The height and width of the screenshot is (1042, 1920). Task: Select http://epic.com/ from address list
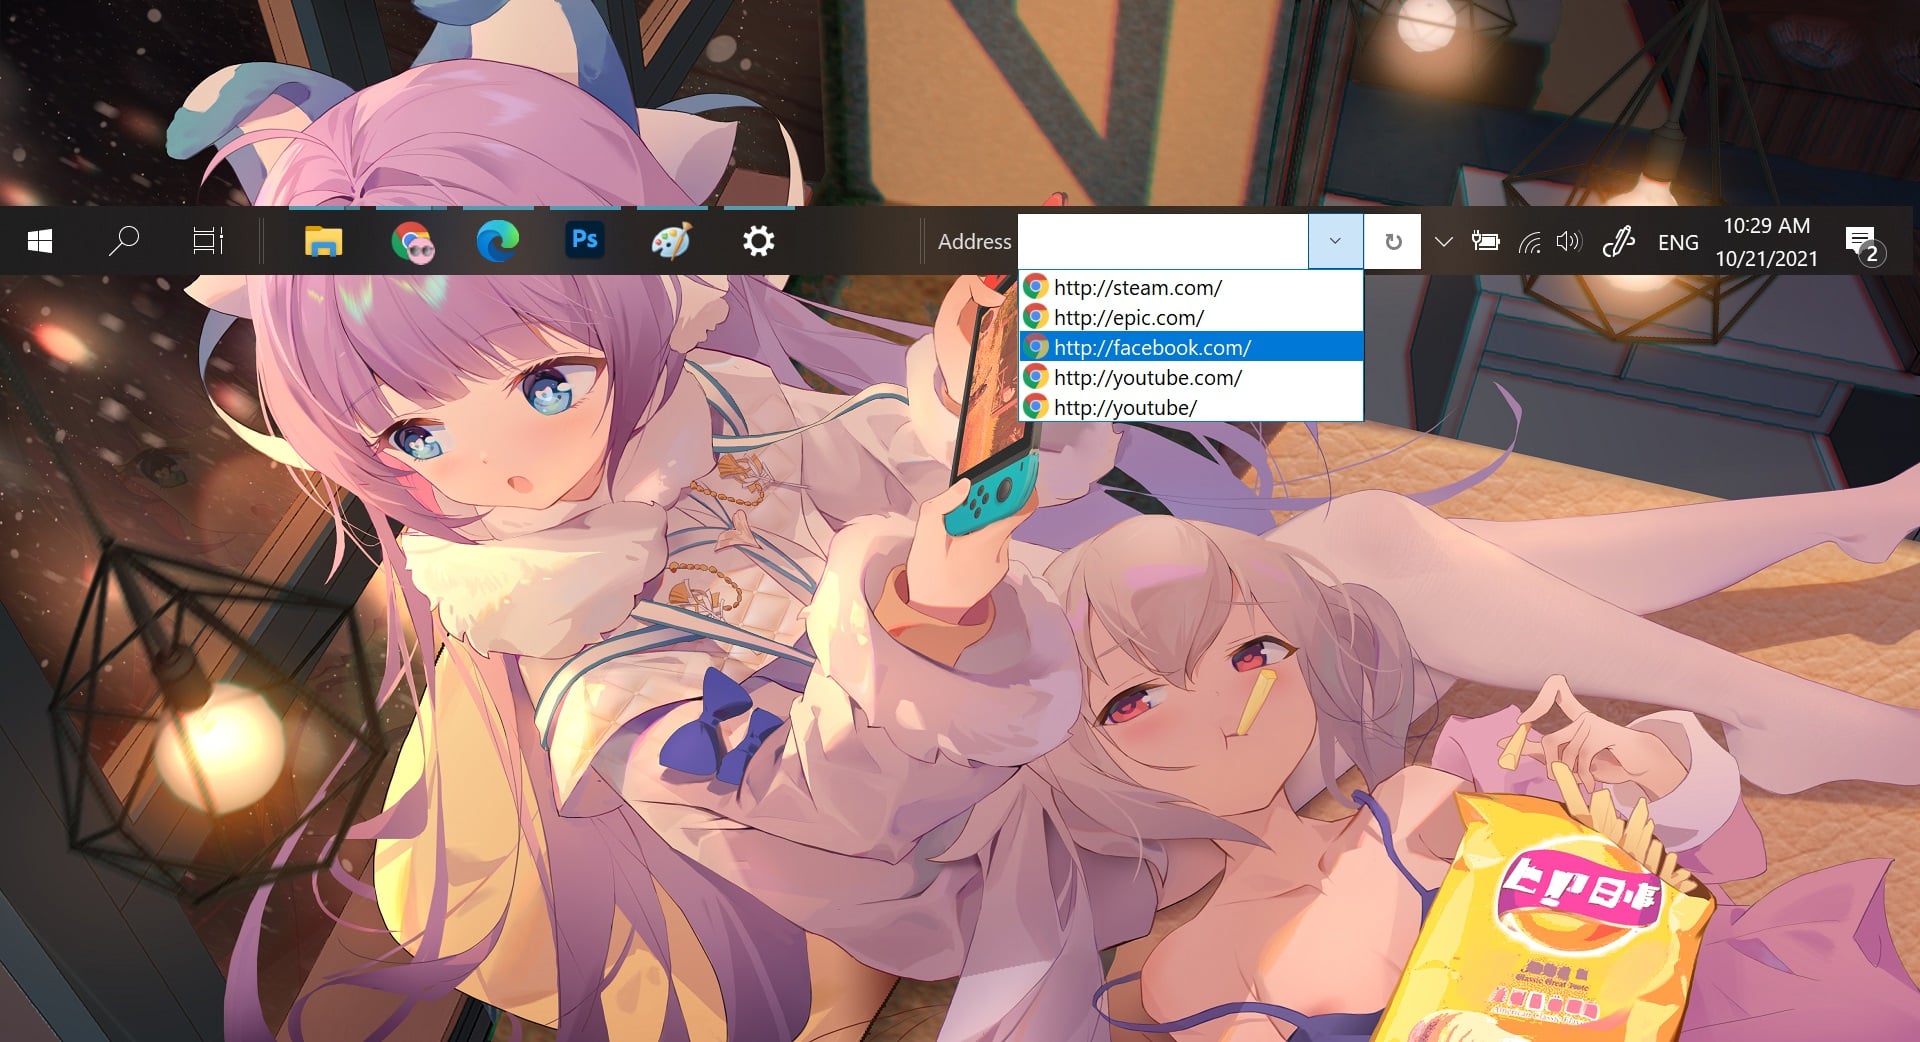[1191, 317]
